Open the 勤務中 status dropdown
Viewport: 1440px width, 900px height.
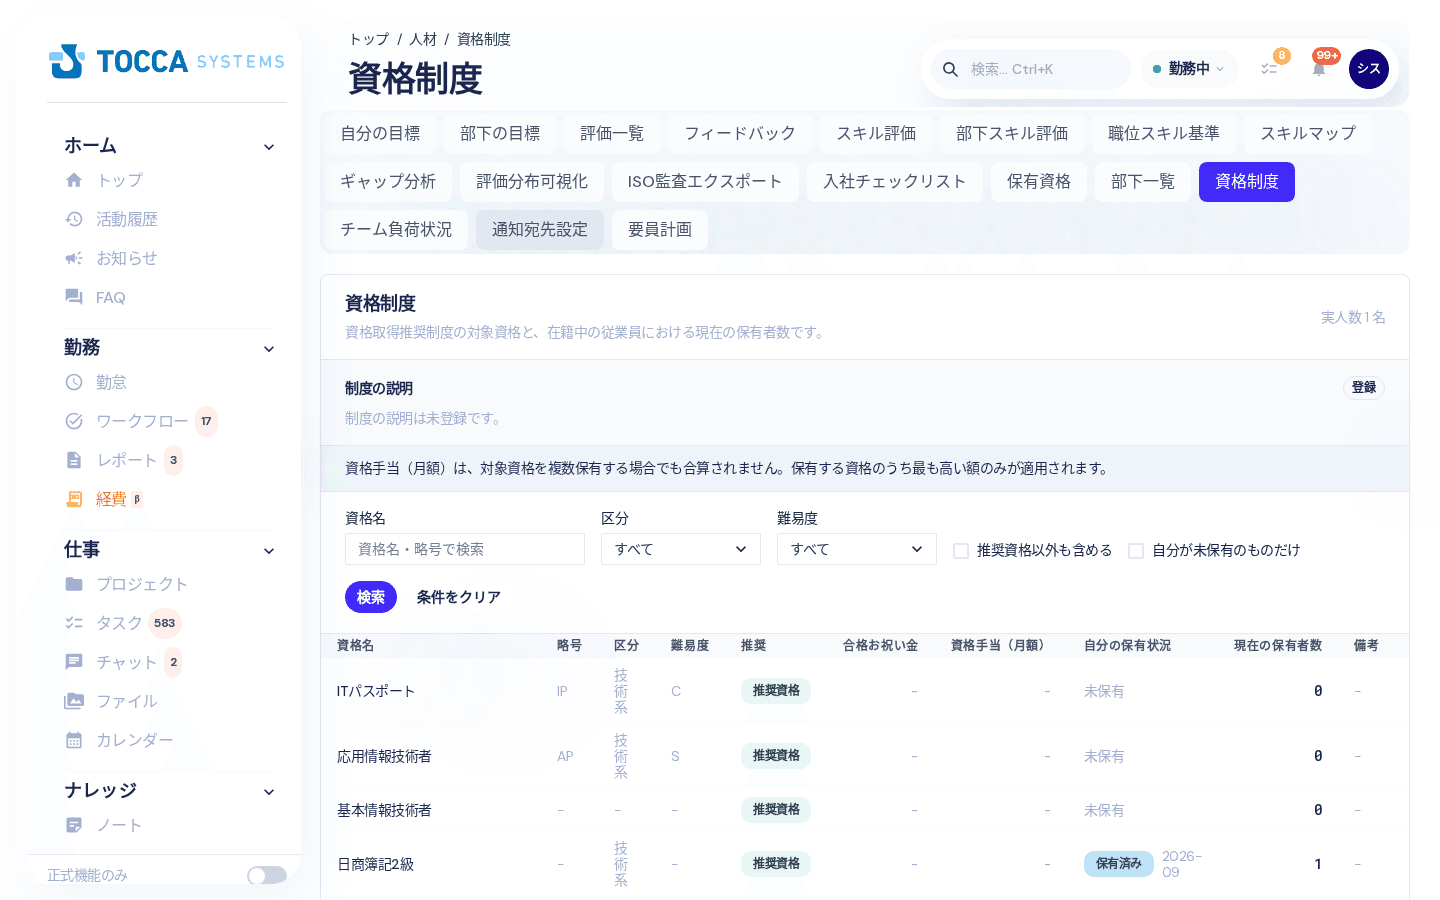[1189, 69]
